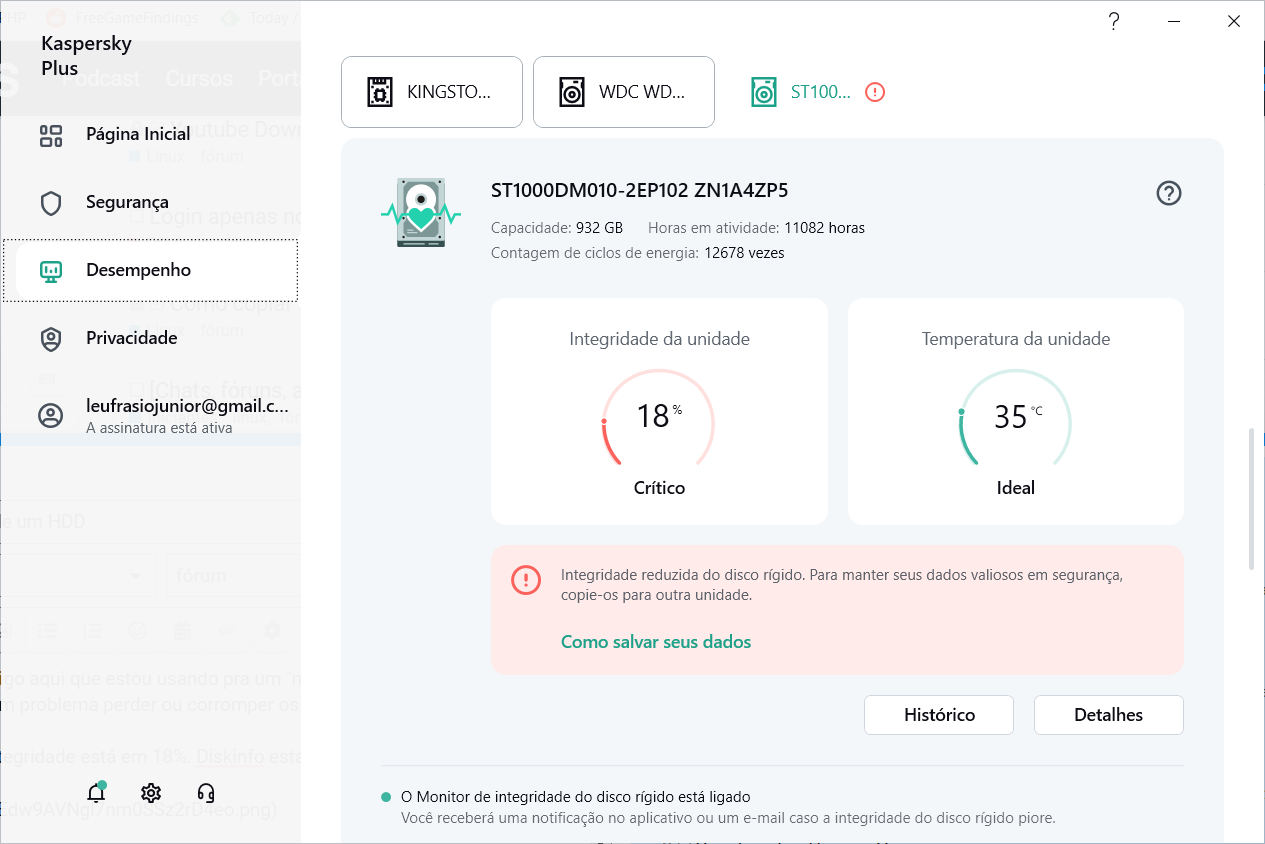This screenshot has height=844, width=1265.
Task: Click the user profile avatar icon
Action: point(51,416)
